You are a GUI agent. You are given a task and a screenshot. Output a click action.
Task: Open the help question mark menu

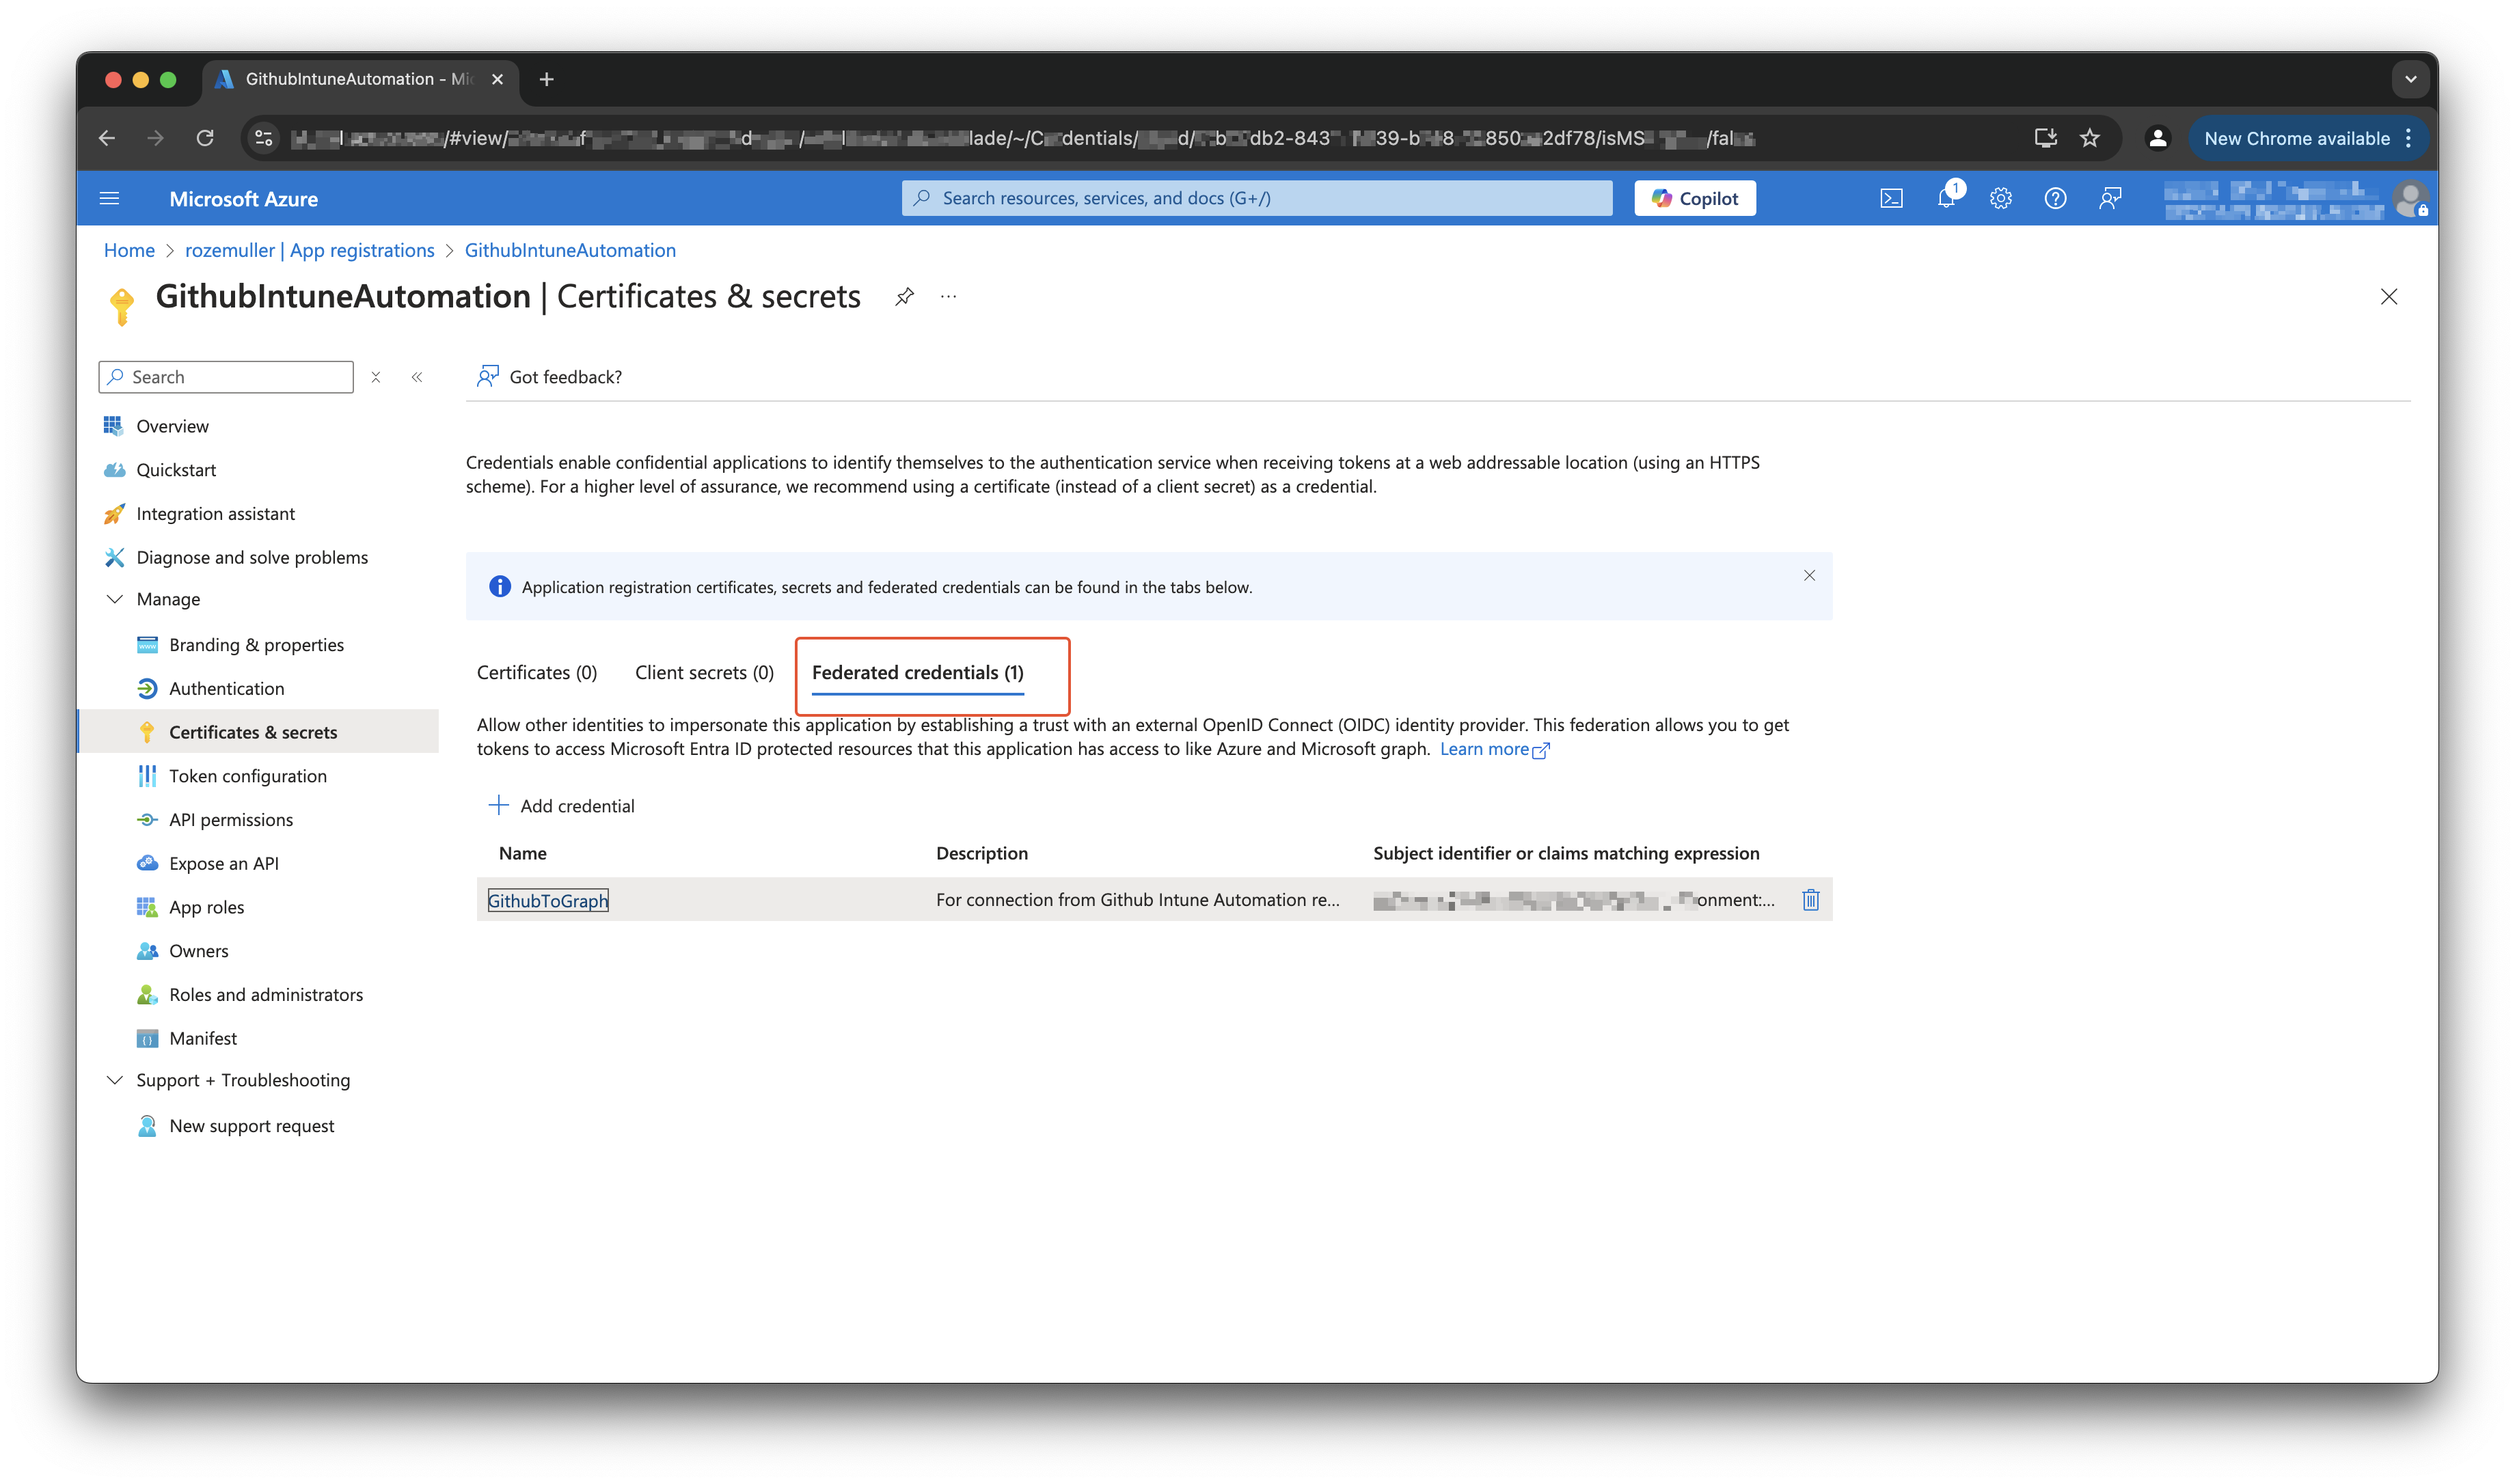tap(2055, 198)
